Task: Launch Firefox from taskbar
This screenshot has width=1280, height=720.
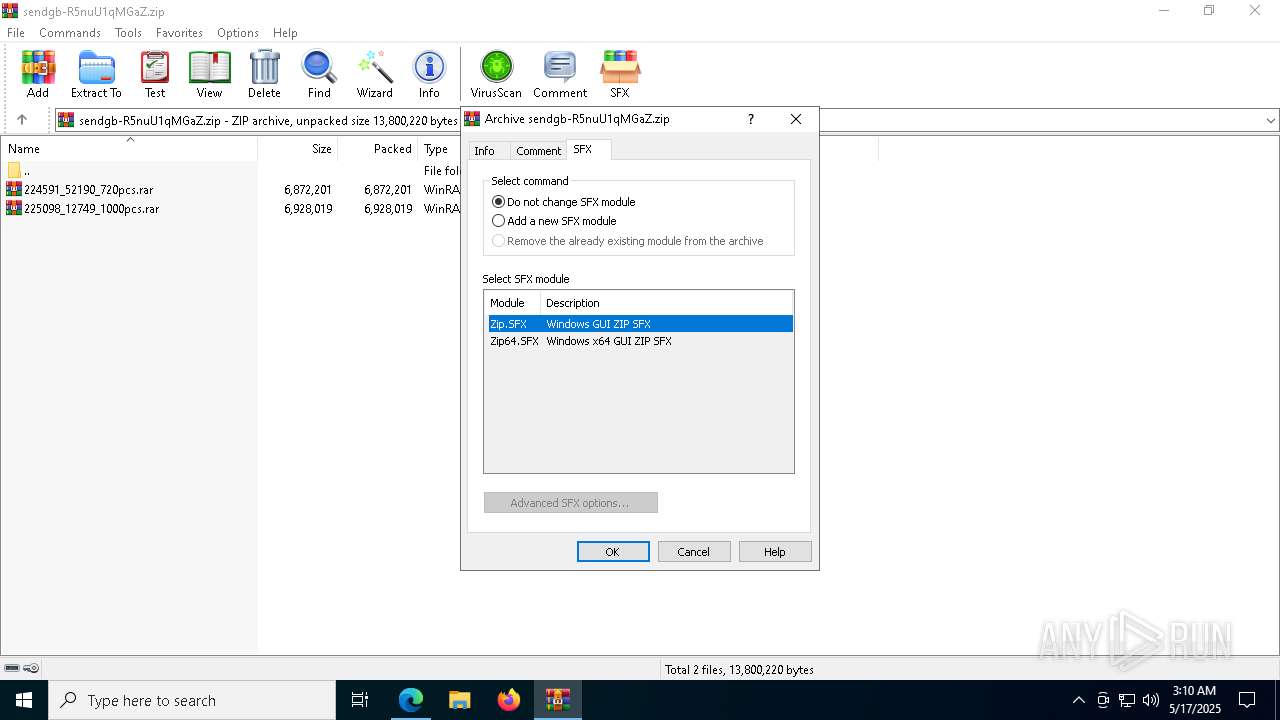Action: tap(508, 700)
